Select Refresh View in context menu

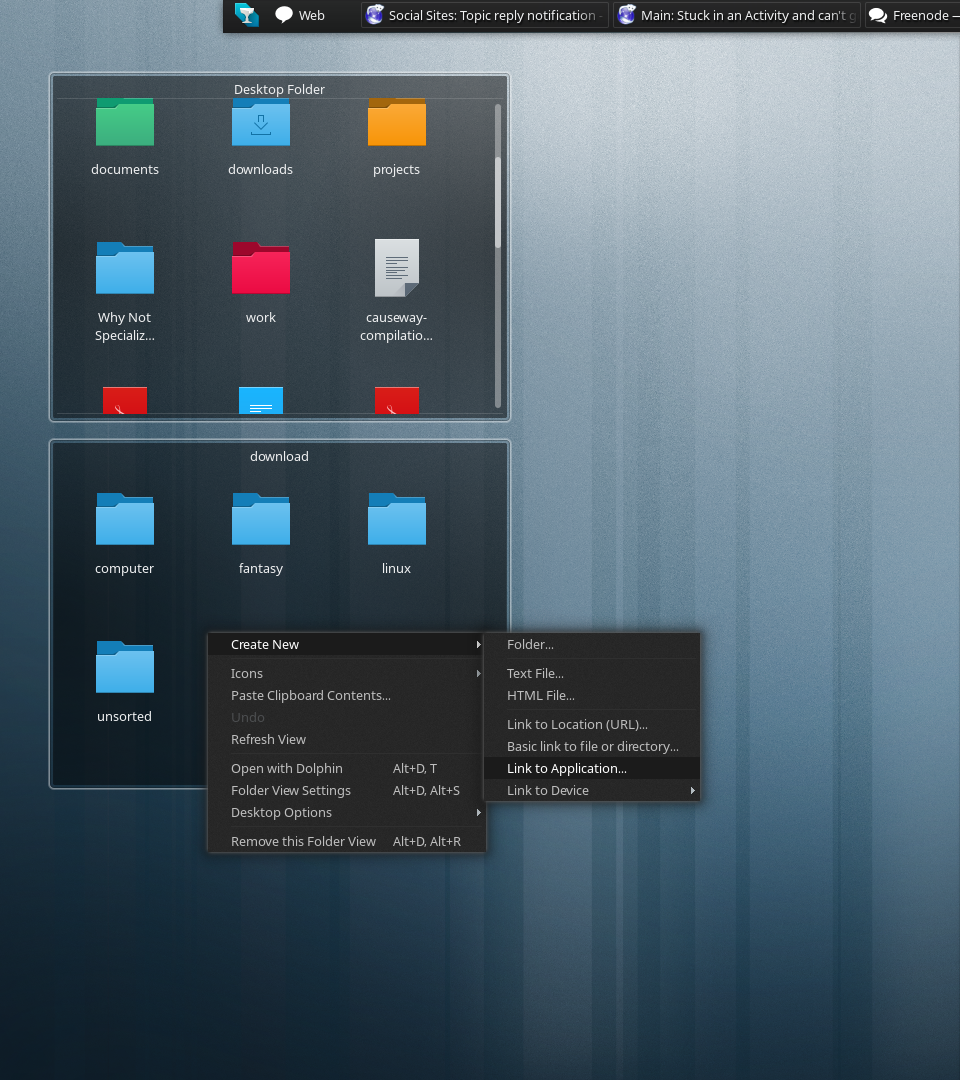268,739
